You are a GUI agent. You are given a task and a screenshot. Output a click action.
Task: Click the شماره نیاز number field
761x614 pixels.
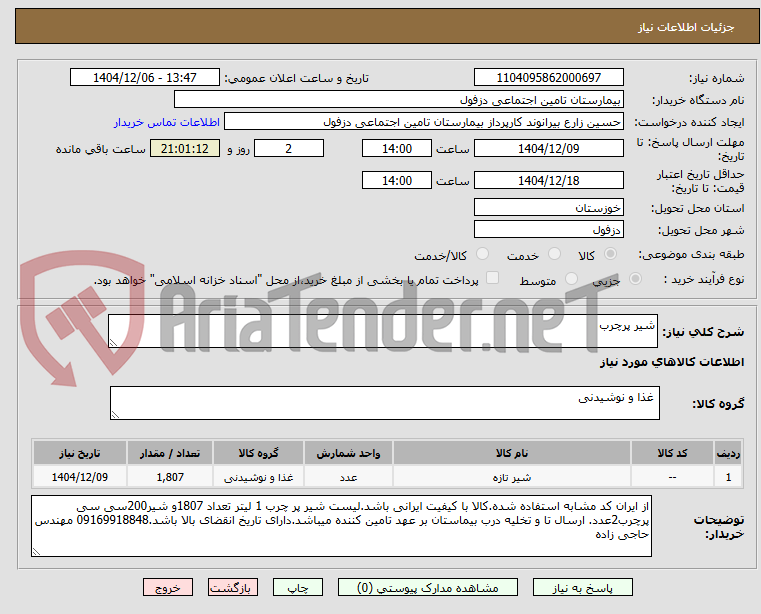point(548,78)
